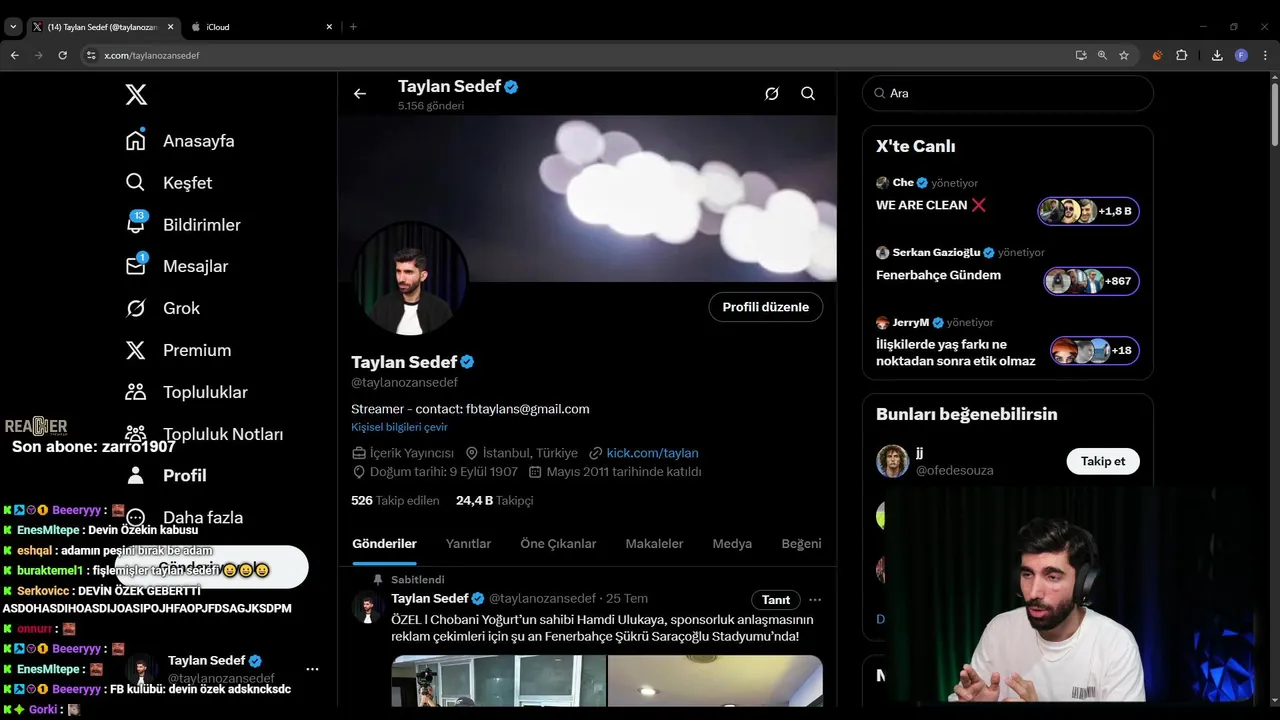Open new browser tab plus button
Image resolution: width=1280 pixels, height=720 pixels.
353,27
